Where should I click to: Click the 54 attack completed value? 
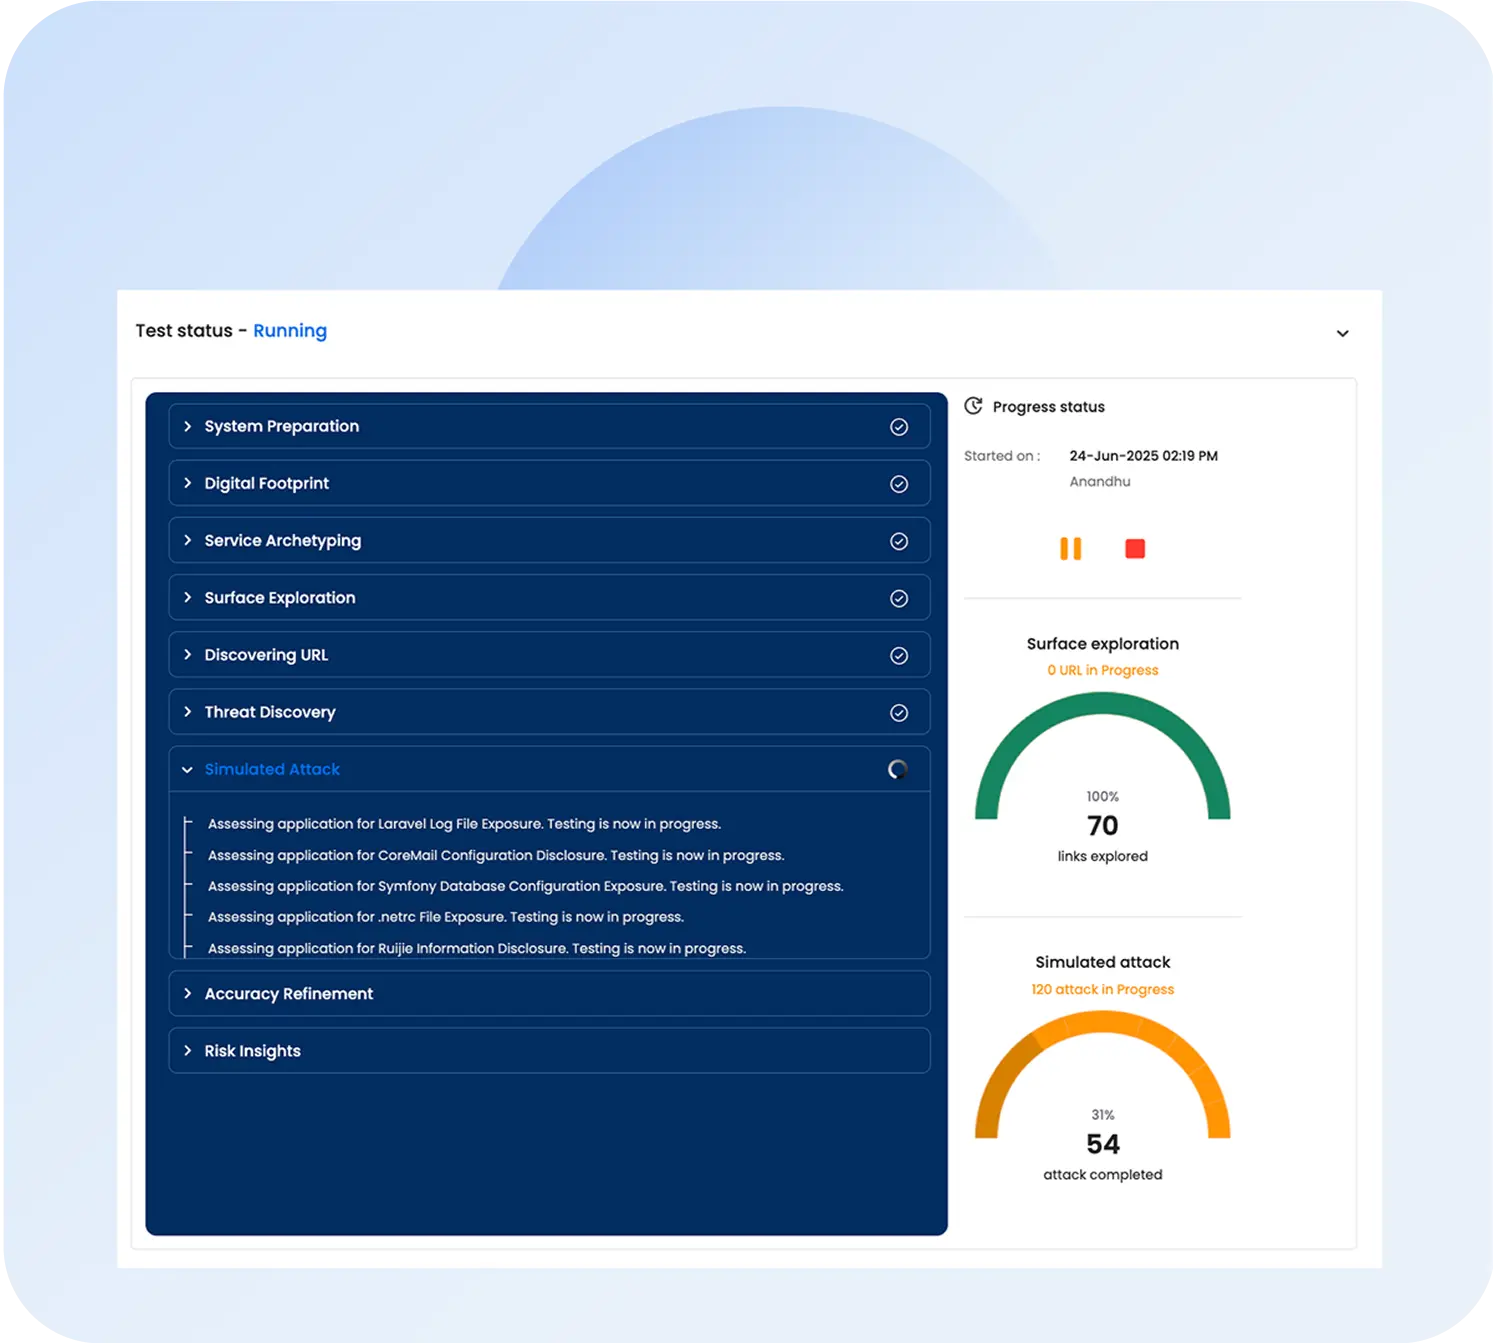pyautogui.click(x=1103, y=1144)
